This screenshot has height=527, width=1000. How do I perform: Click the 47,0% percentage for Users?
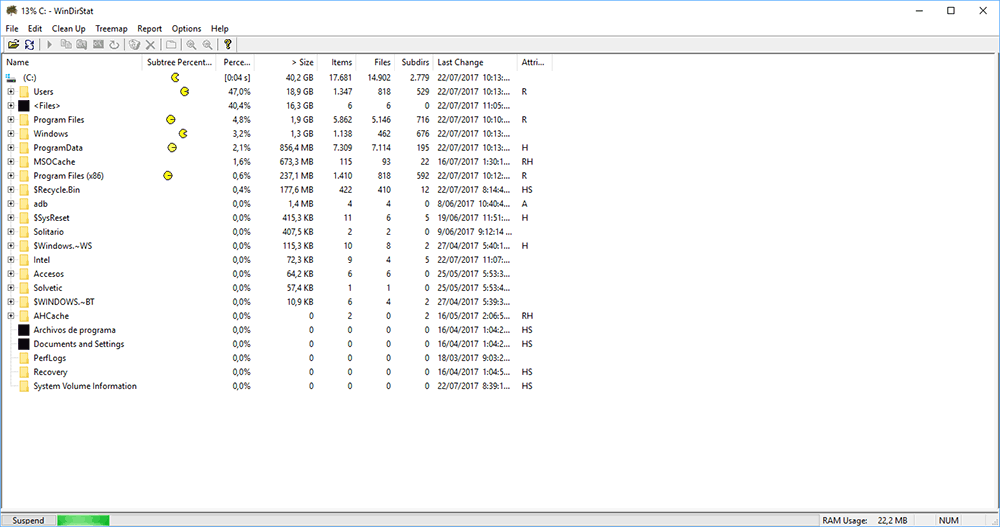pos(239,92)
